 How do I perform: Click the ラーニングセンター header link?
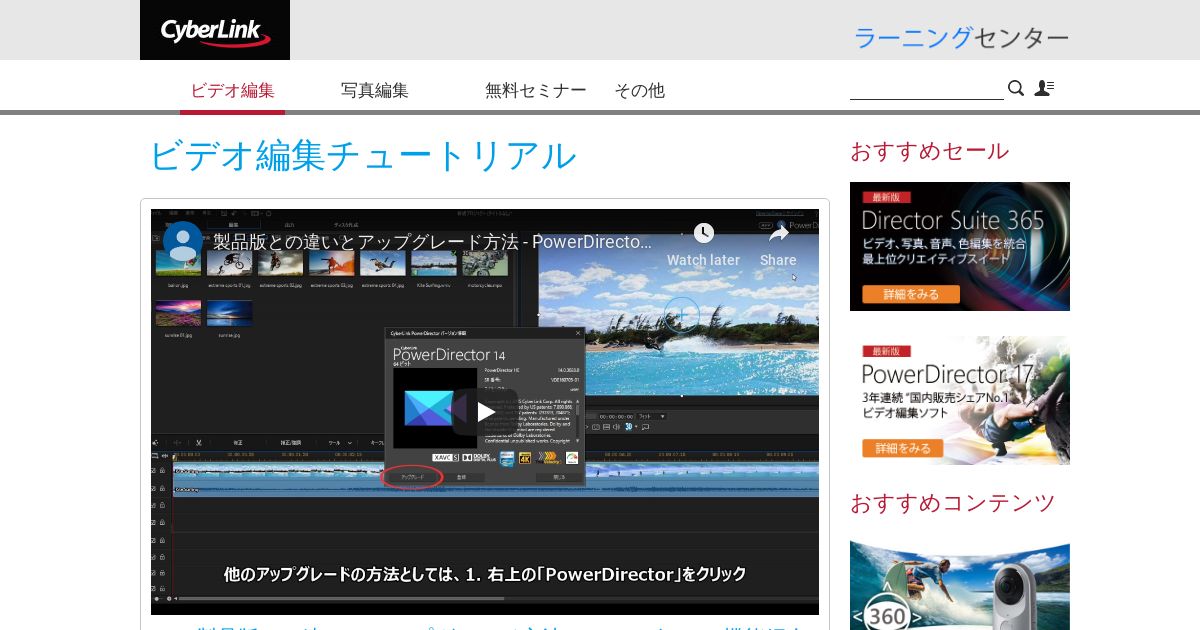click(961, 38)
